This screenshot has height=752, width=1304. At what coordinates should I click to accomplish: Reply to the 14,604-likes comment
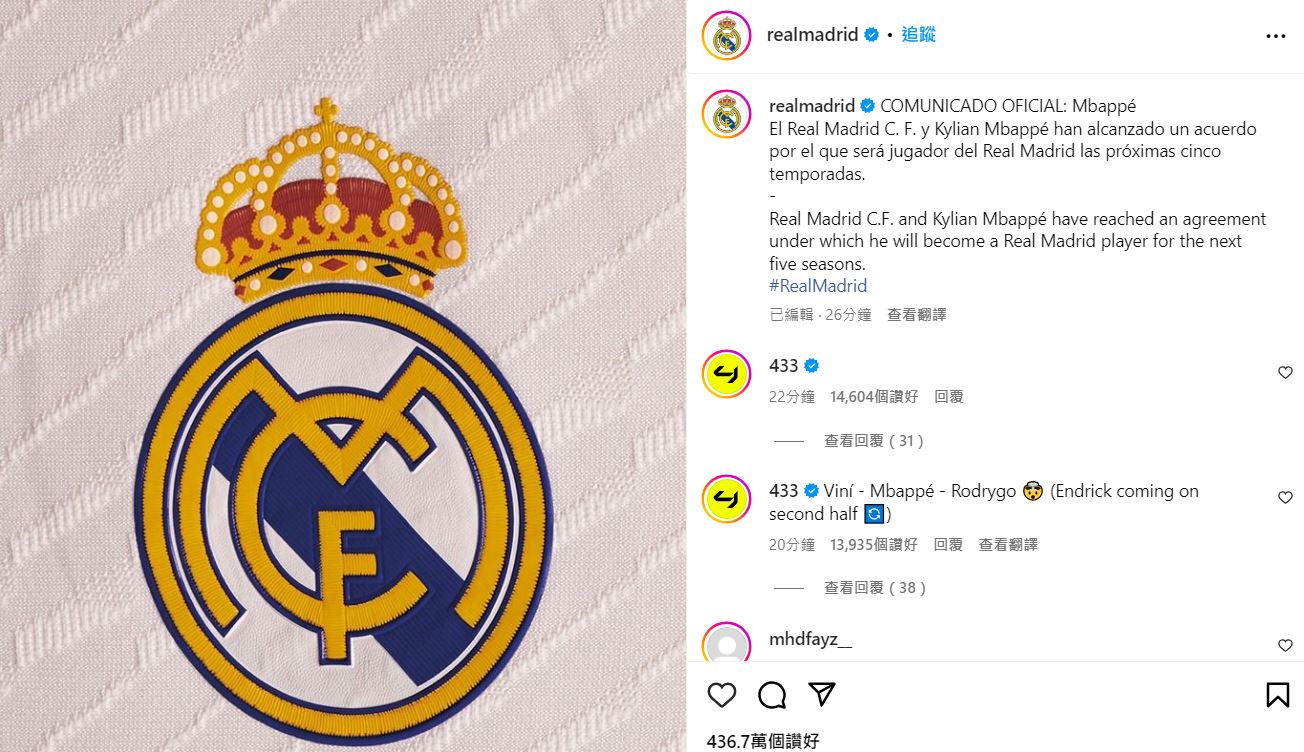click(x=948, y=397)
